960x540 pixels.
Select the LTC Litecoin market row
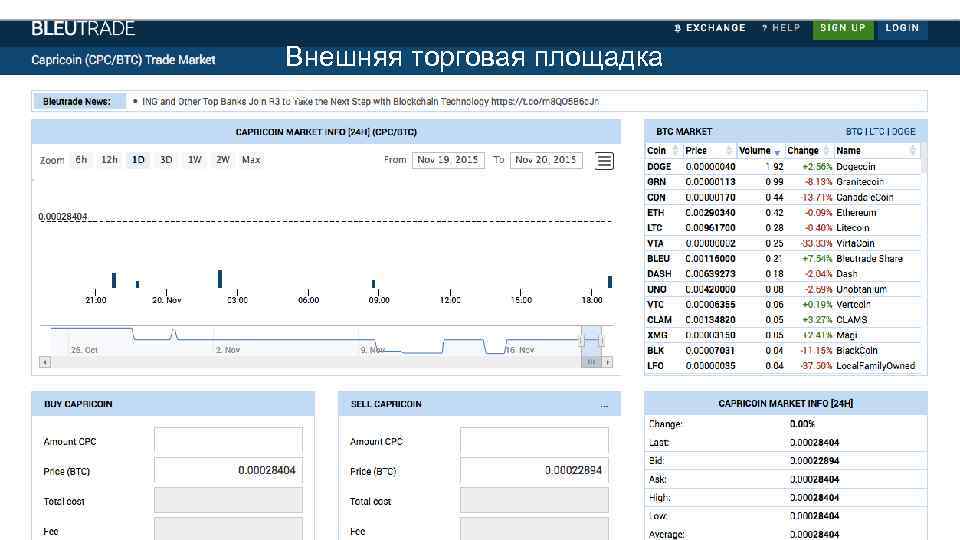(782, 228)
